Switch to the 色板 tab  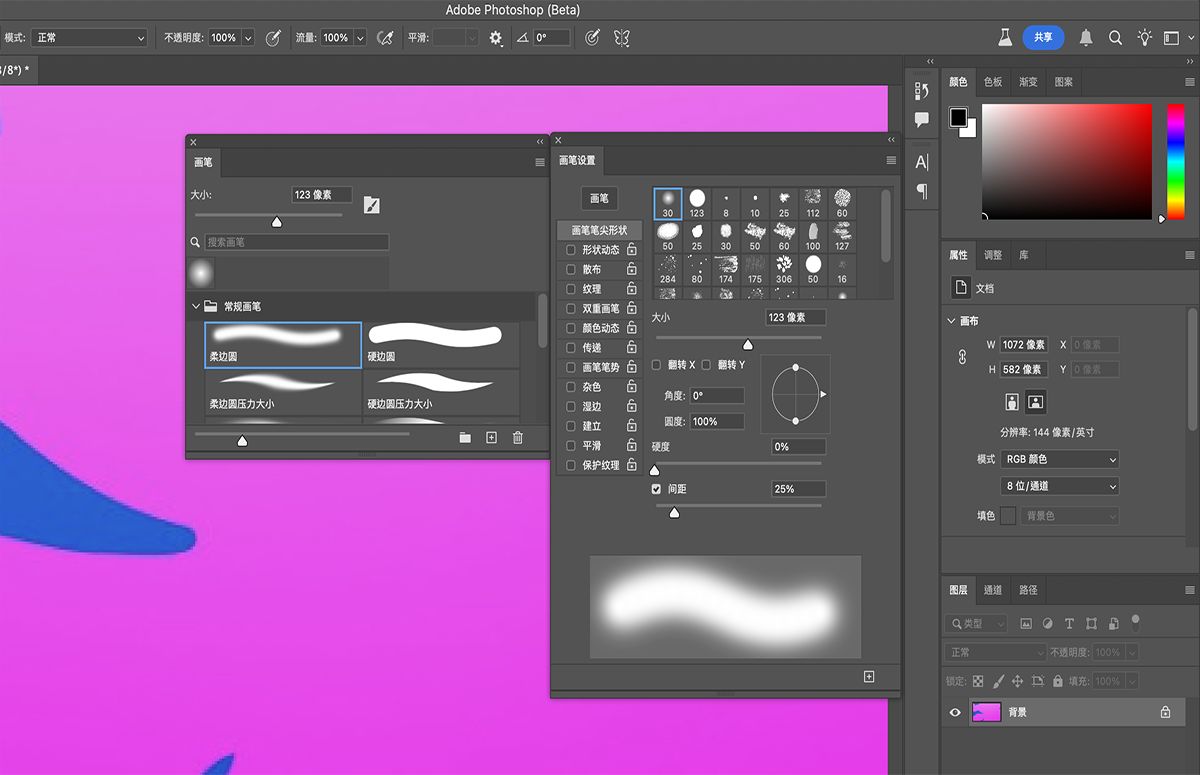(x=993, y=82)
